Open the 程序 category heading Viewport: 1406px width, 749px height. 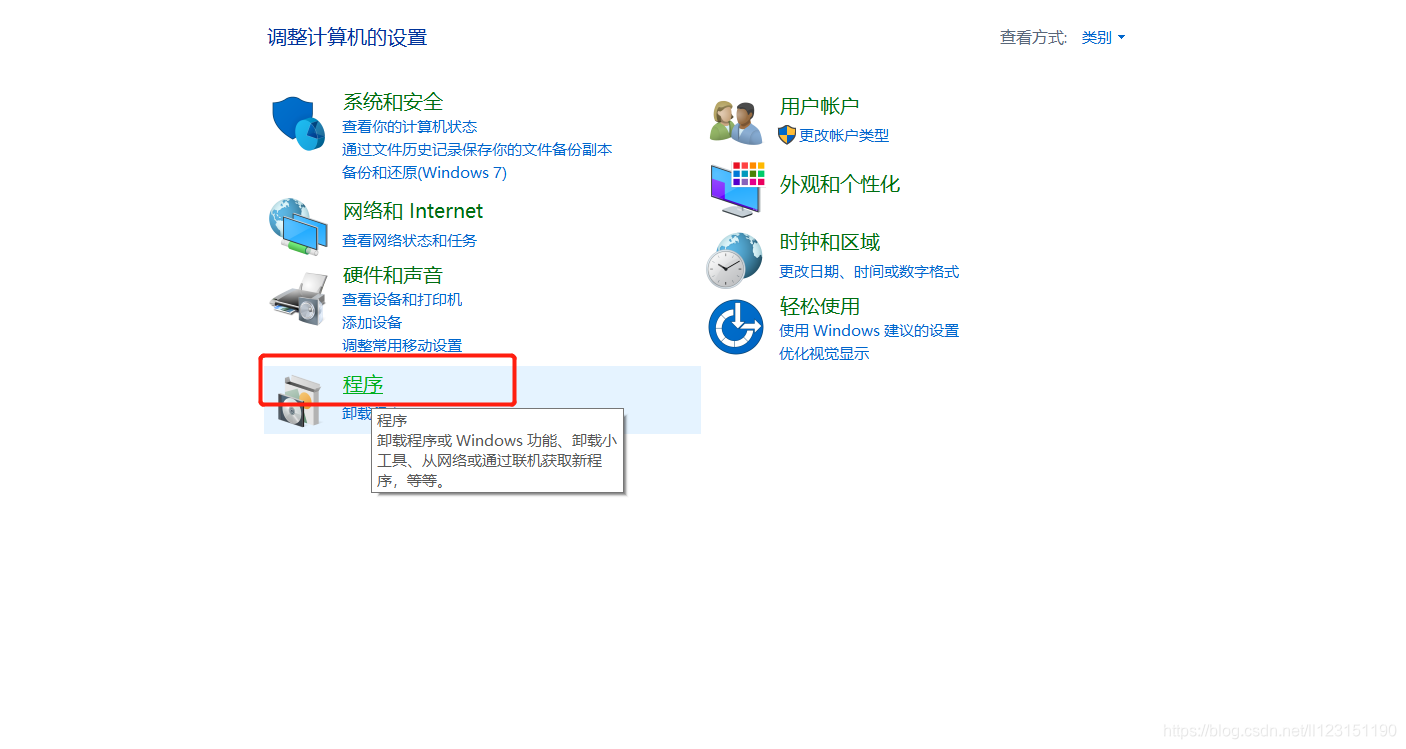click(x=363, y=385)
